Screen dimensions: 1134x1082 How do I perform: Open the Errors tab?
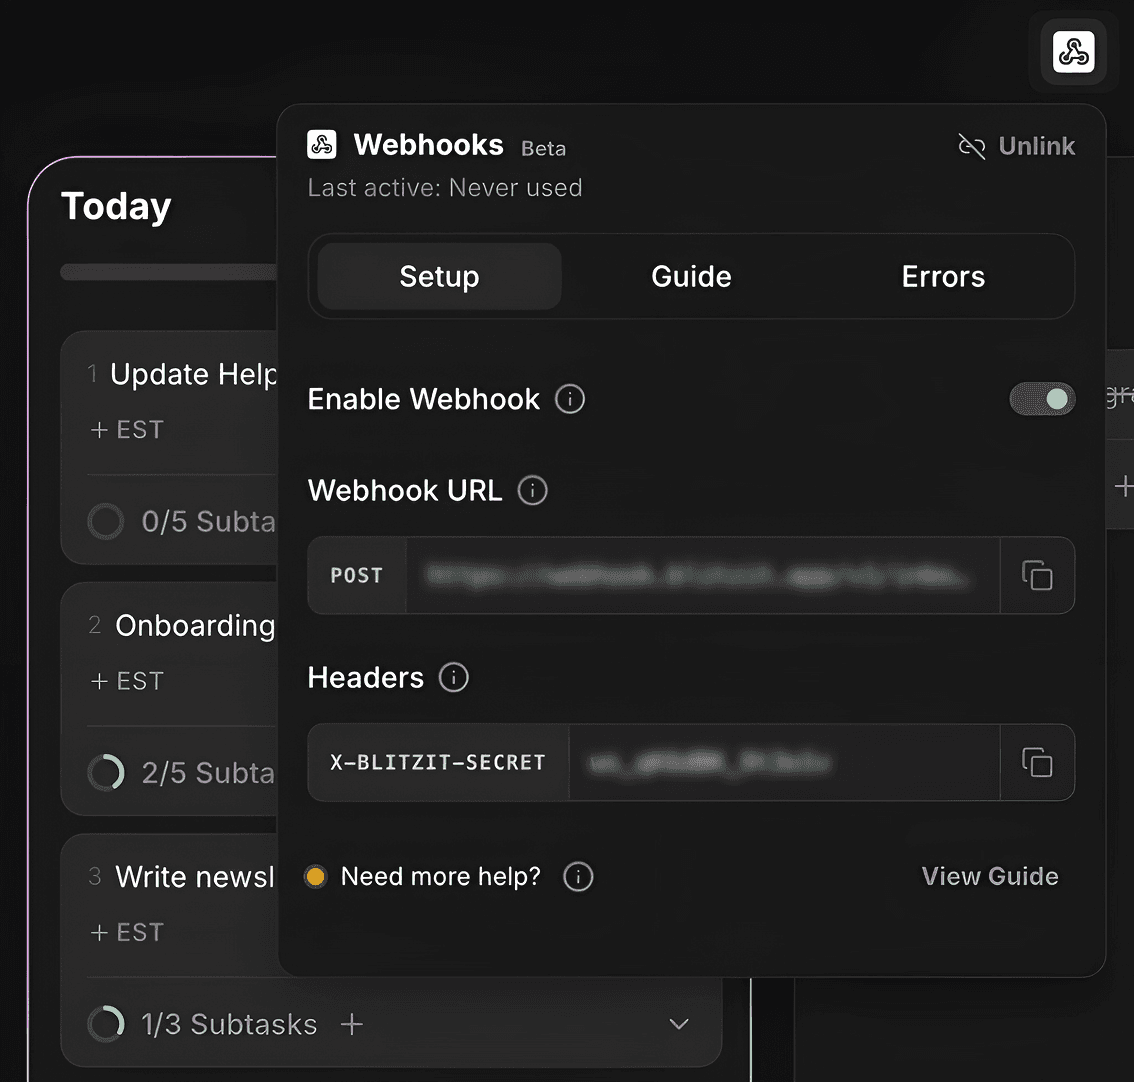pos(943,276)
